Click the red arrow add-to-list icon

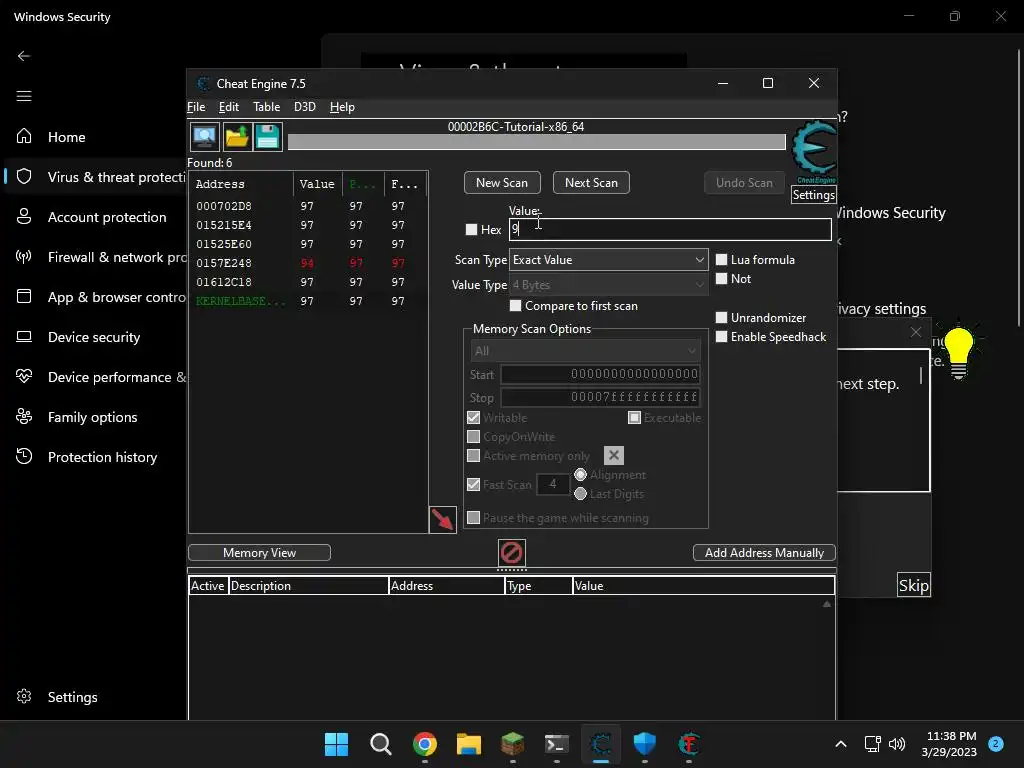442,519
